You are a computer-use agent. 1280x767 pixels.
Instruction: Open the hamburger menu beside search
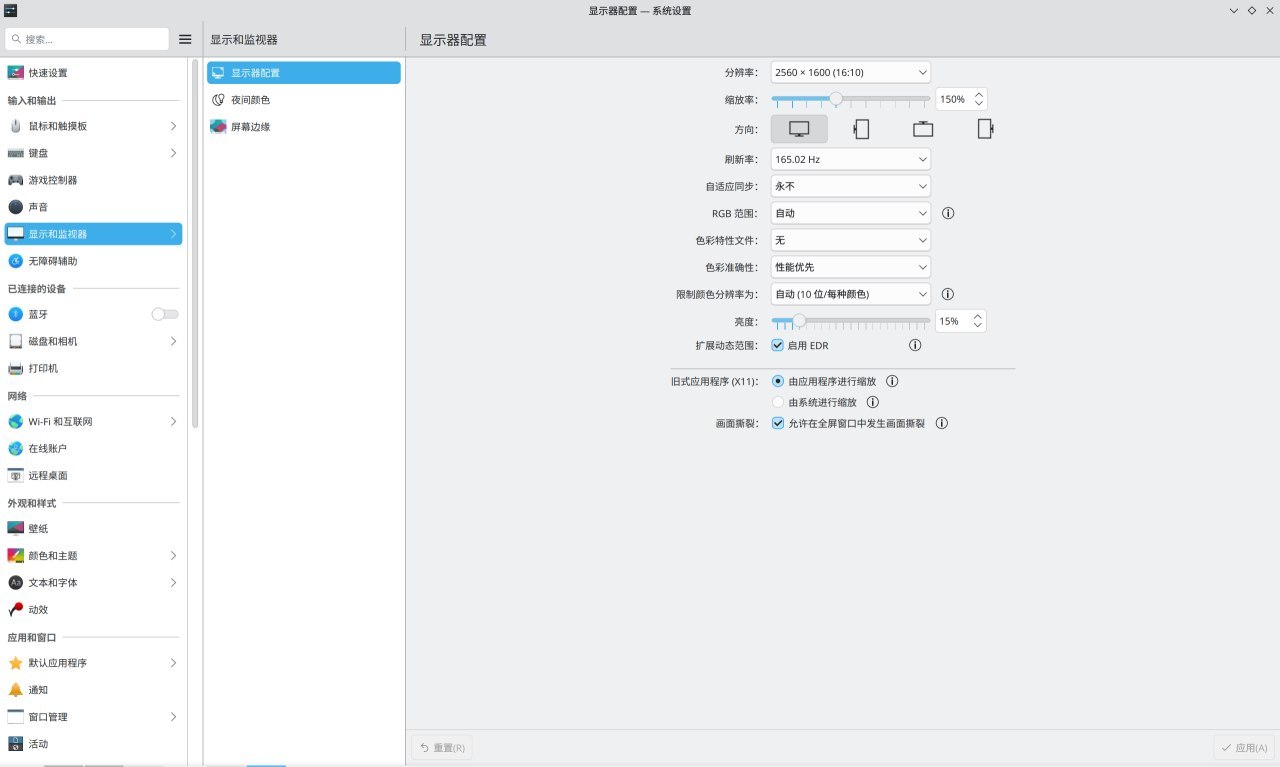pyautogui.click(x=185, y=39)
